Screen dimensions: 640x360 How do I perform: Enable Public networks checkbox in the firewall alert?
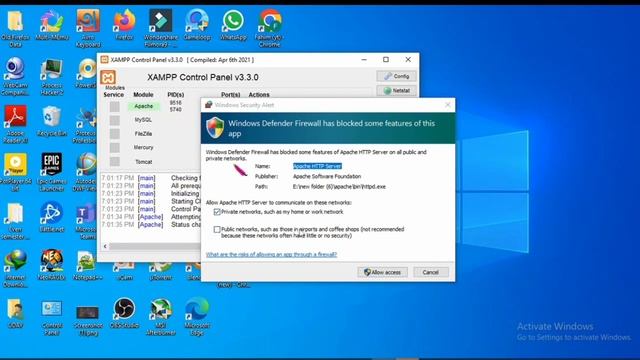tap(217, 229)
